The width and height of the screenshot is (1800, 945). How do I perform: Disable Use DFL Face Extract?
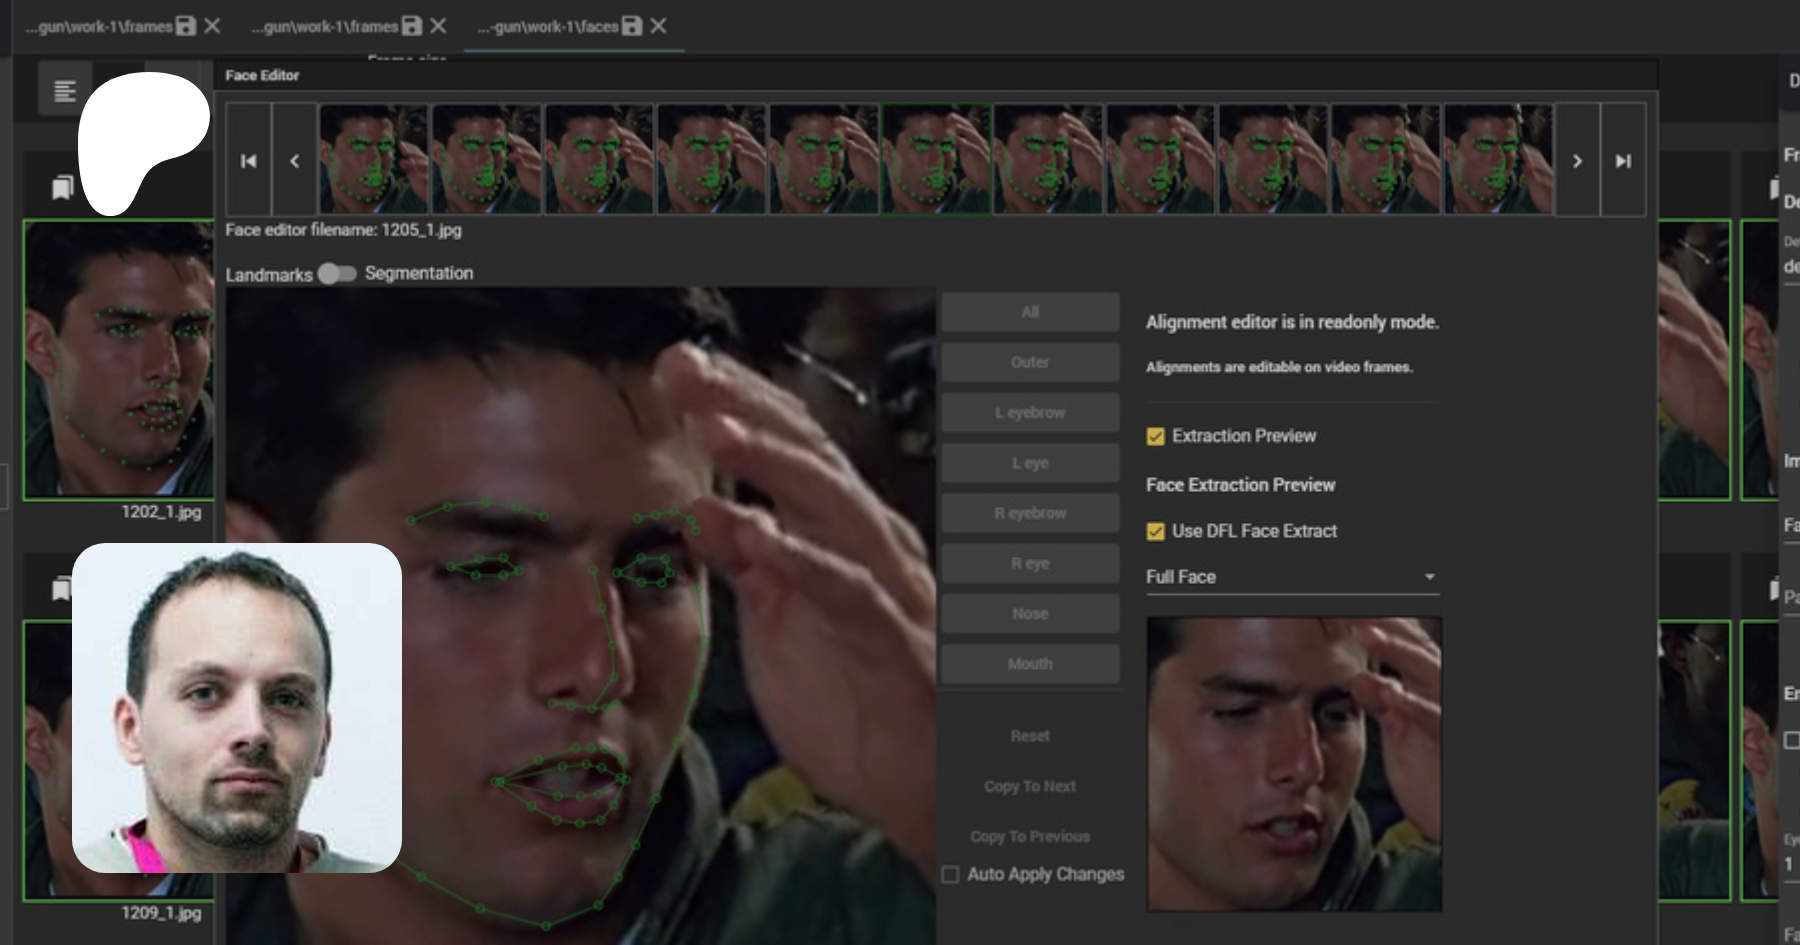(1155, 531)
